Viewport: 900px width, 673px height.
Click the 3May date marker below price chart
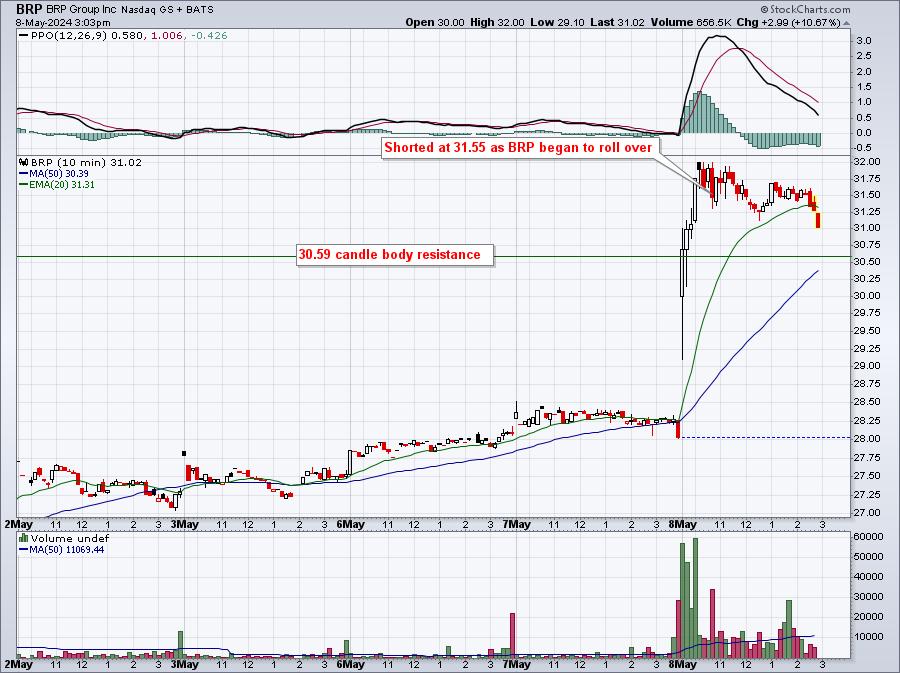[x=185, y=524]
